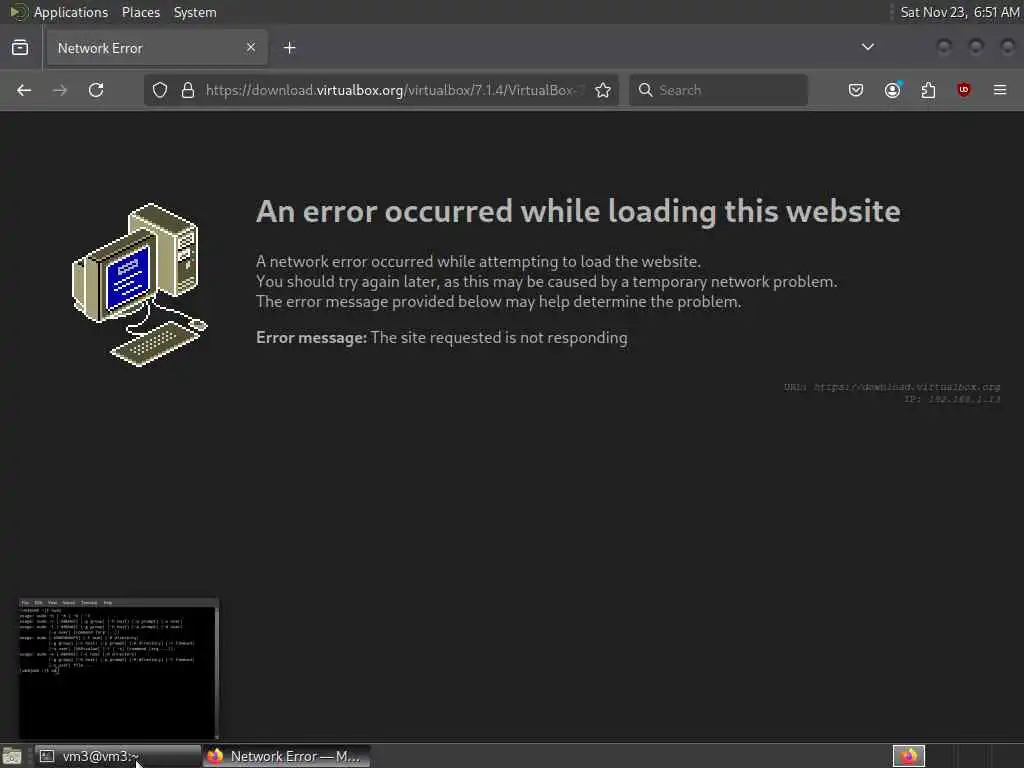Focus the Search input field

[x=718, y=90]
